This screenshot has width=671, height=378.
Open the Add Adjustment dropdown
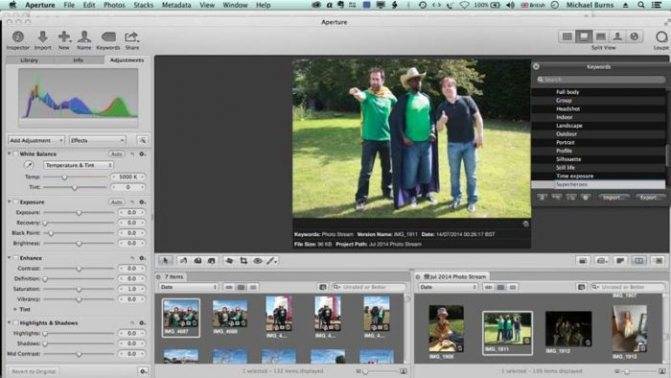36,140
